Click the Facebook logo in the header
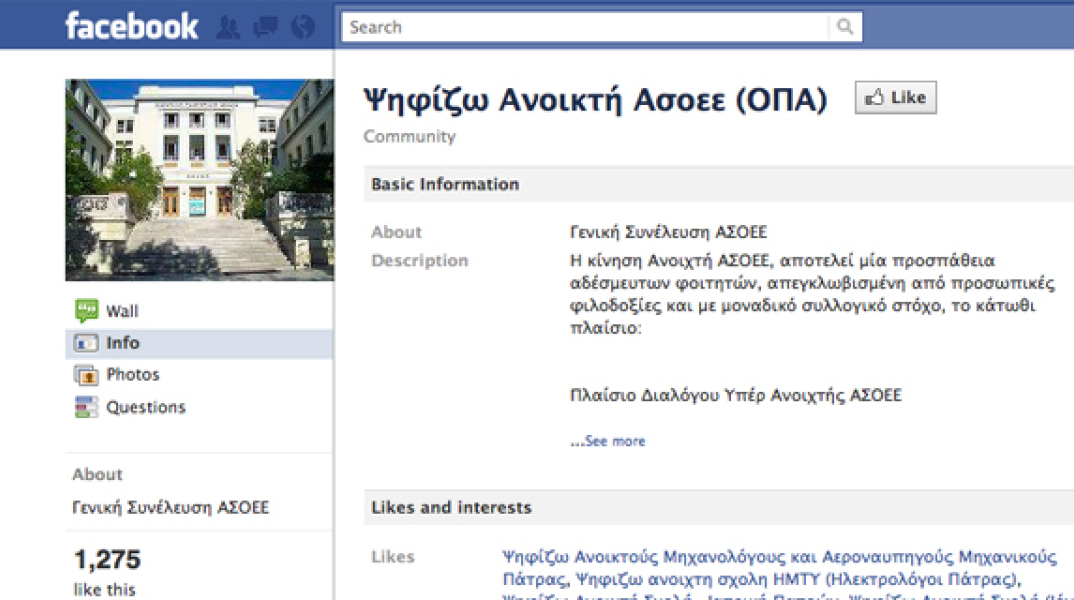 (131, 26)
